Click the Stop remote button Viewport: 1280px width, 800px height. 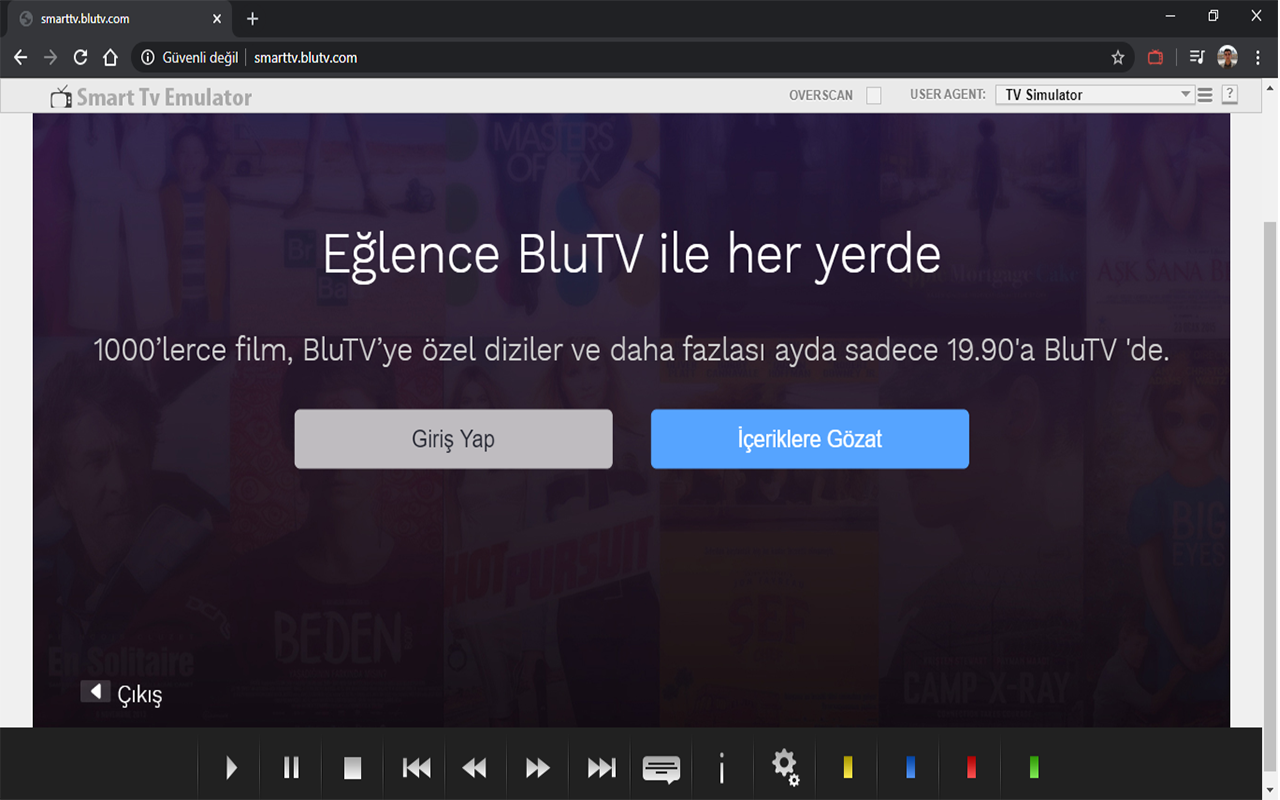click(x=352, y=767)
